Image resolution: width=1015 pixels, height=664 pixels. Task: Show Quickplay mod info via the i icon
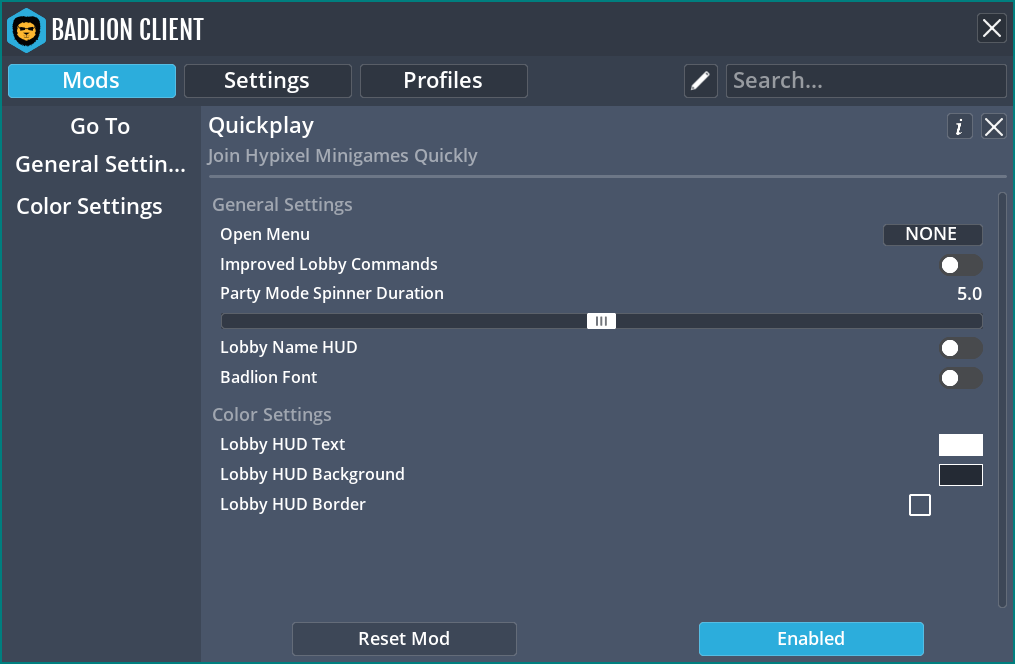coord(959,126)
